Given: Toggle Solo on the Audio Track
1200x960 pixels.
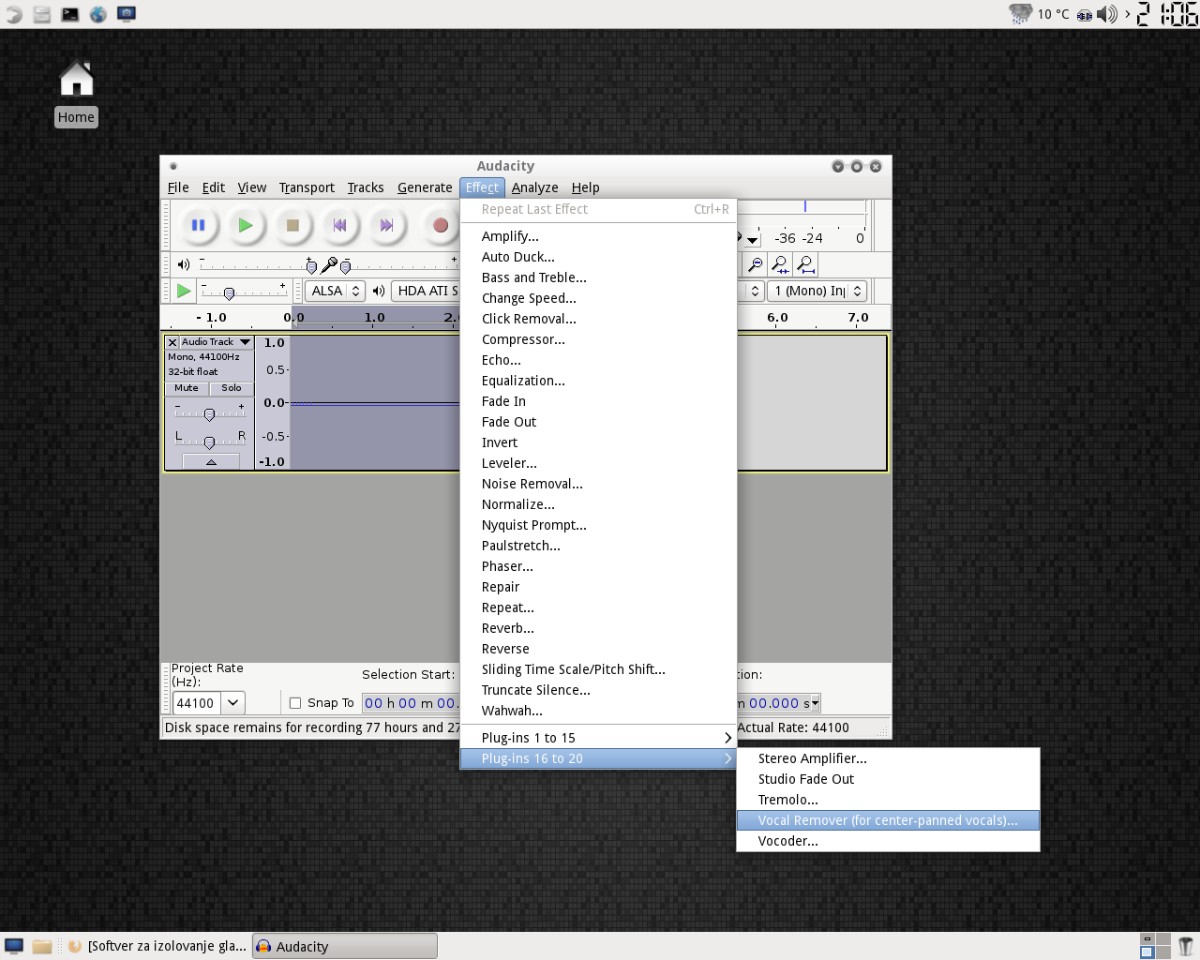Looking at the screenshot, I should 231,388.
